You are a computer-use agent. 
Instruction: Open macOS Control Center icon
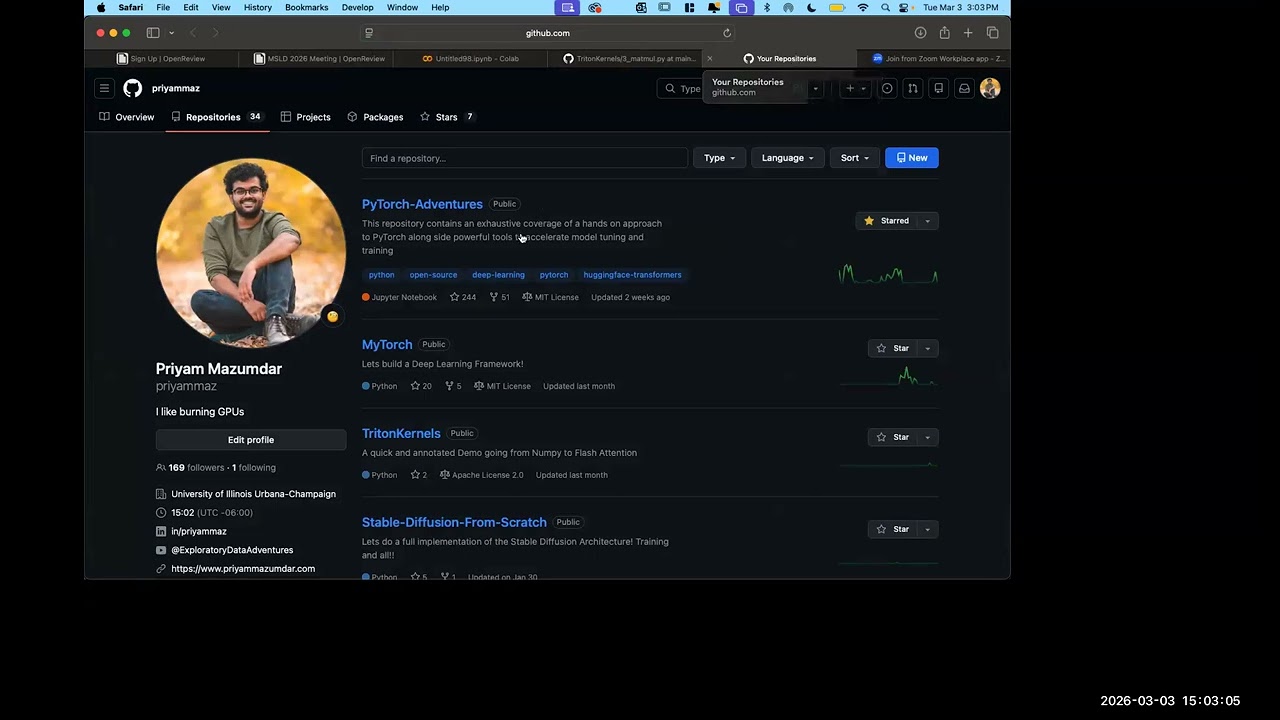[x=904, y=7]
